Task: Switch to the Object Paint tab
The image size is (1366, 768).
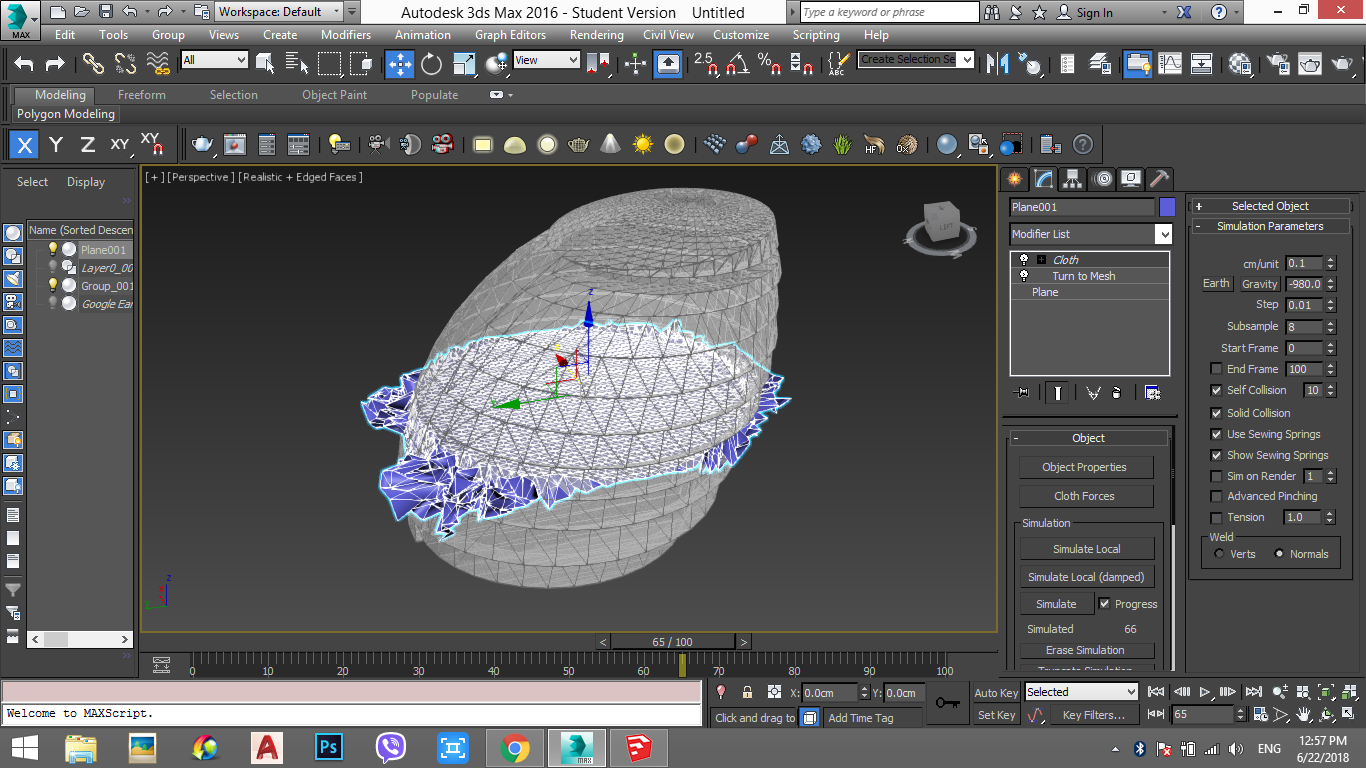Action: pyautogui.click(x=334, y=95)
